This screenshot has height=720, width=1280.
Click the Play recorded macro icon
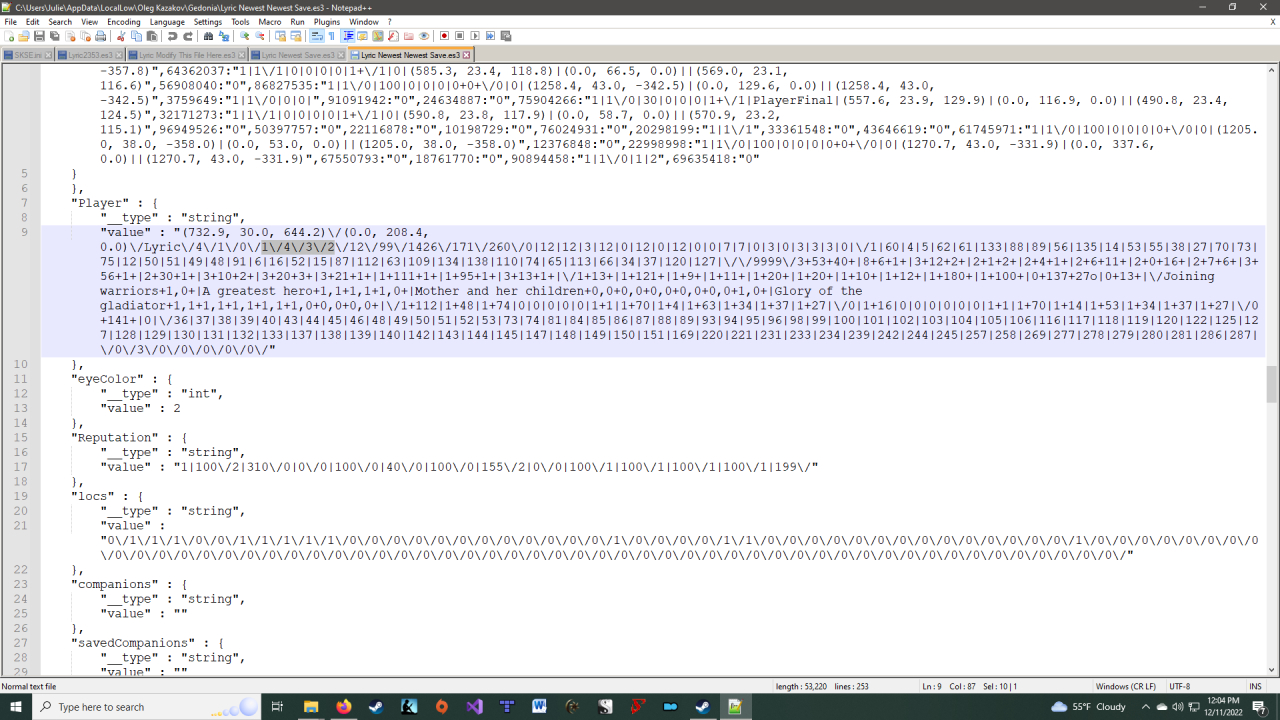pyautogui.click(x=475, y=36)
